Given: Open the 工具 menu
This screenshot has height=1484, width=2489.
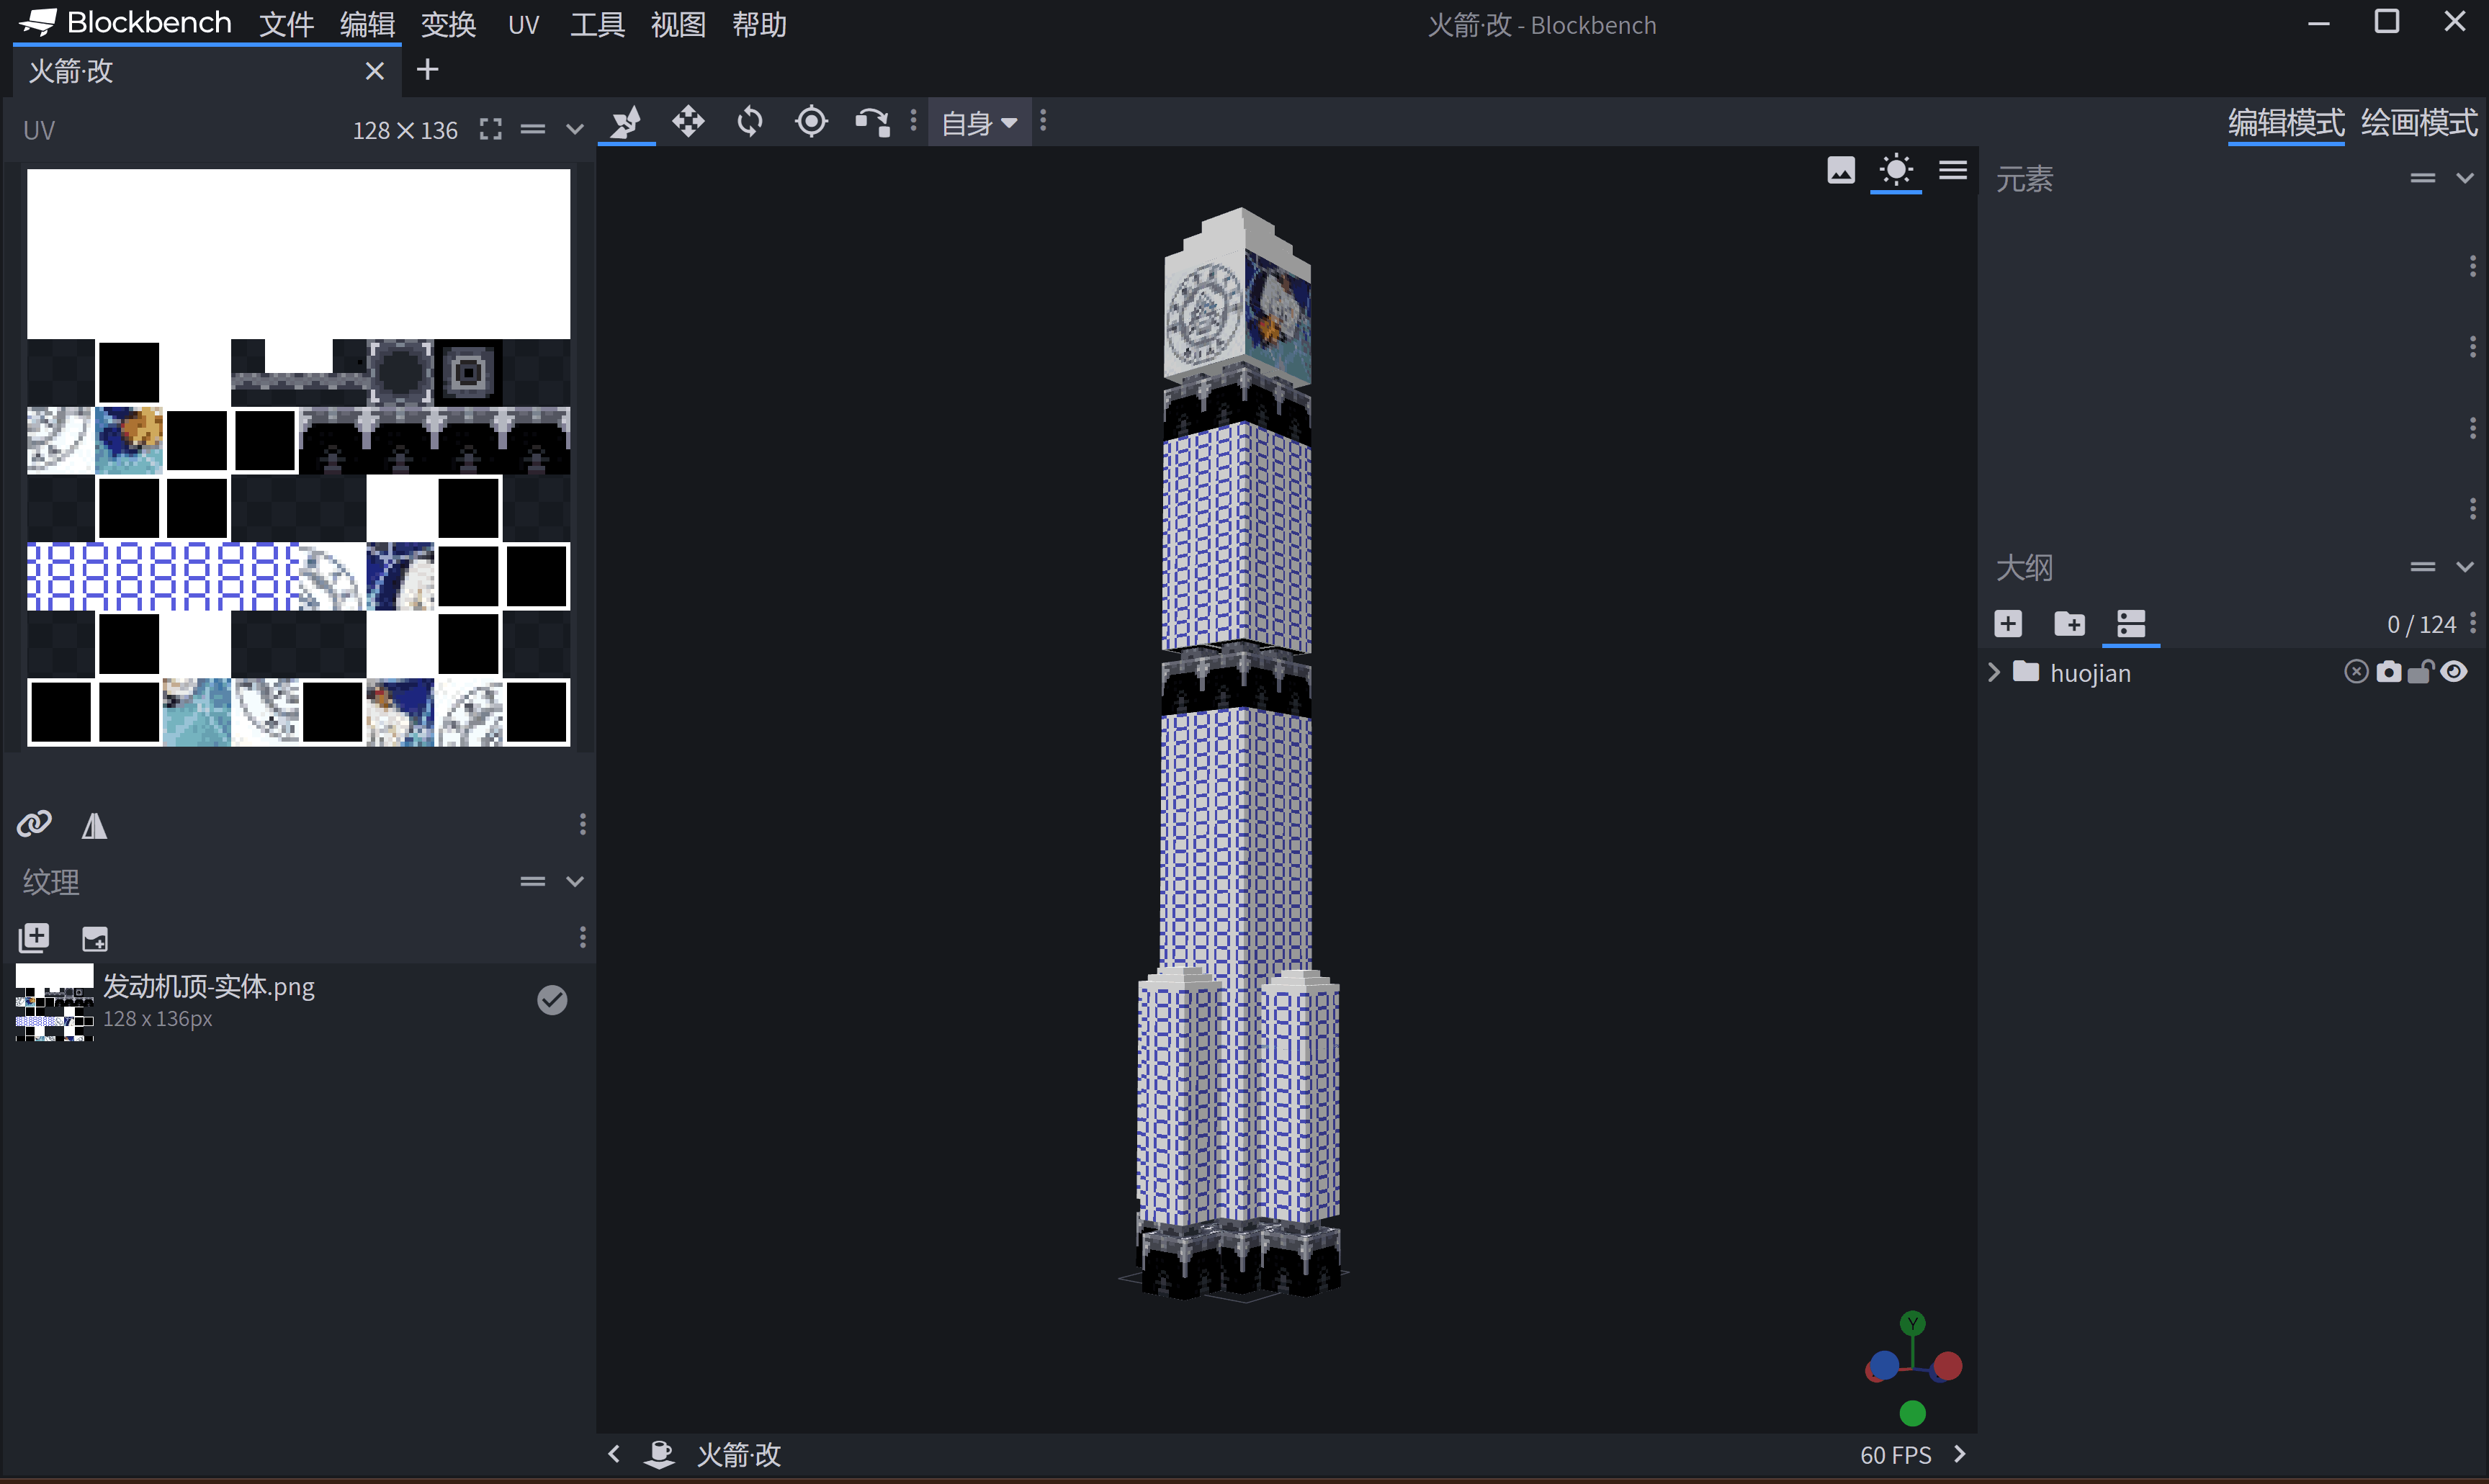Looking at the screenshot, I should pos(597,24).
